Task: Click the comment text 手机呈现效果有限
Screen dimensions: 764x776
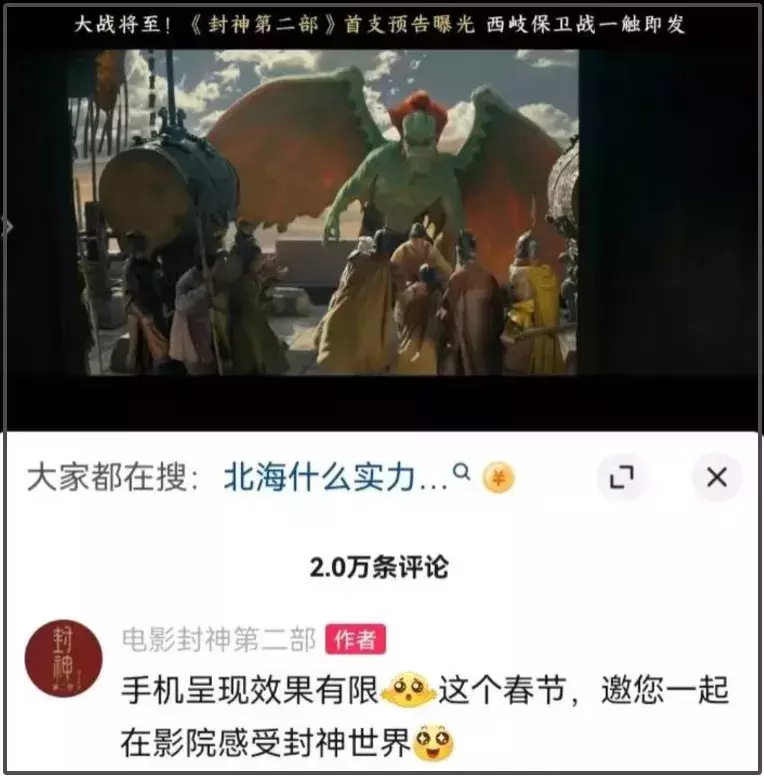Action: pyautogui.click(x=250, y=690)
